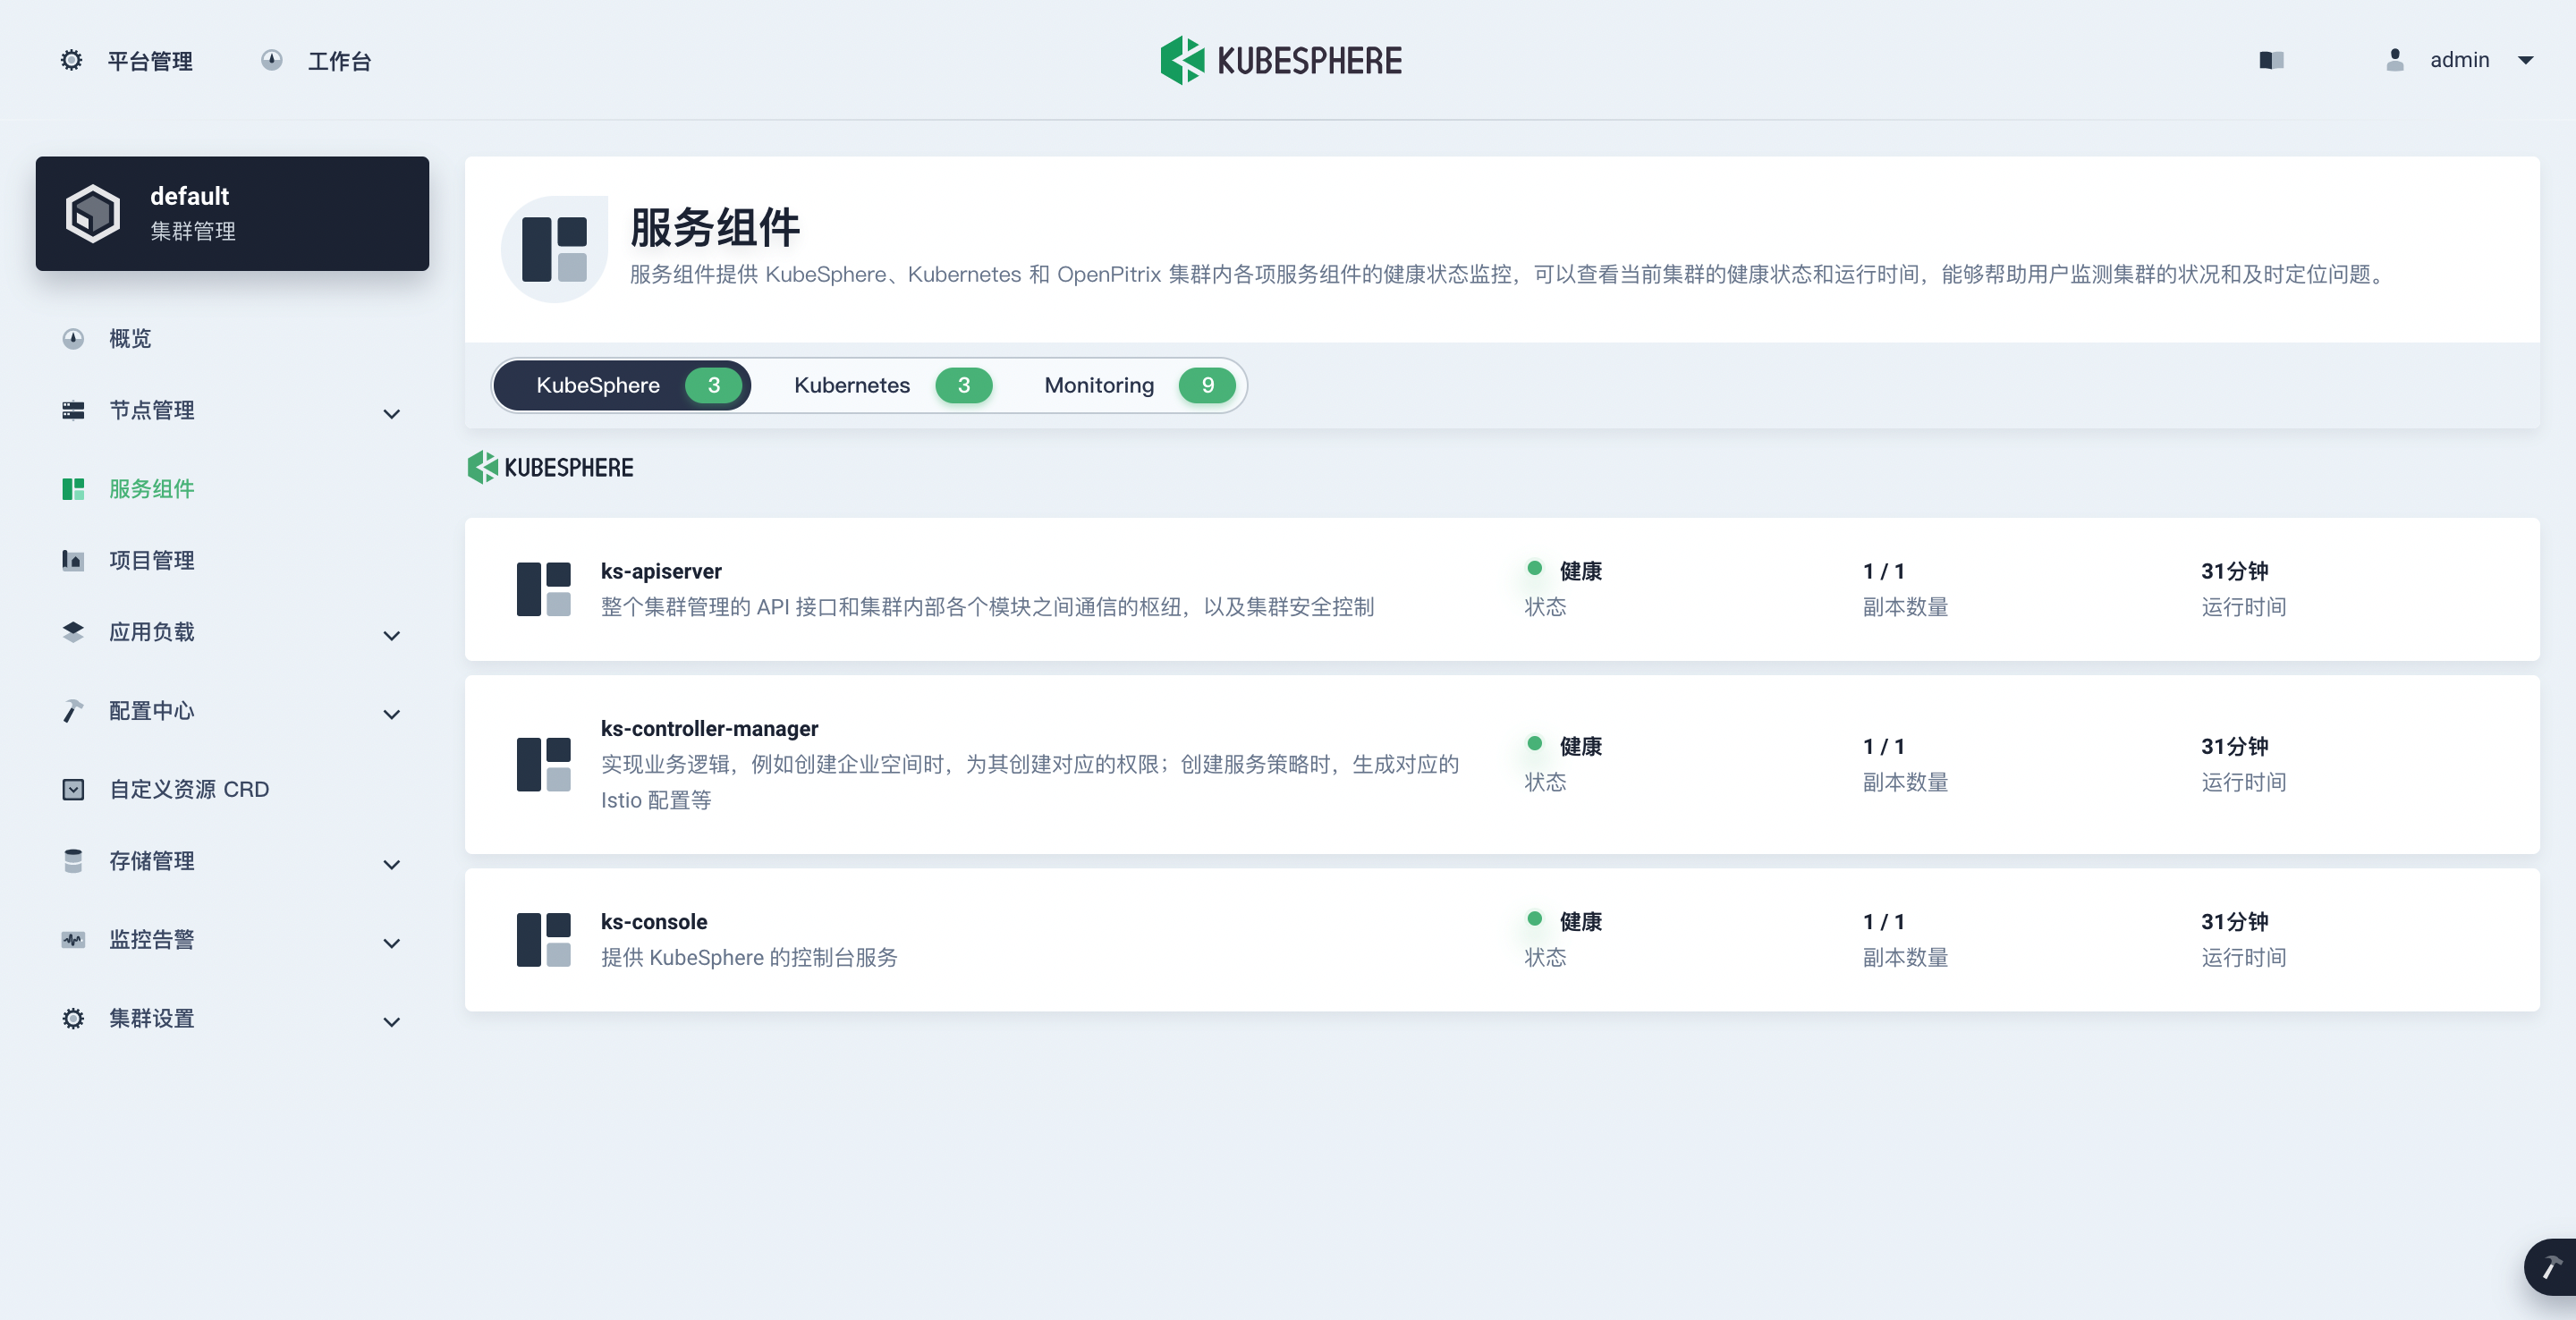Click the admin username label
The width and height of the screenshot is (2576, 1320).
point(2459,60)
